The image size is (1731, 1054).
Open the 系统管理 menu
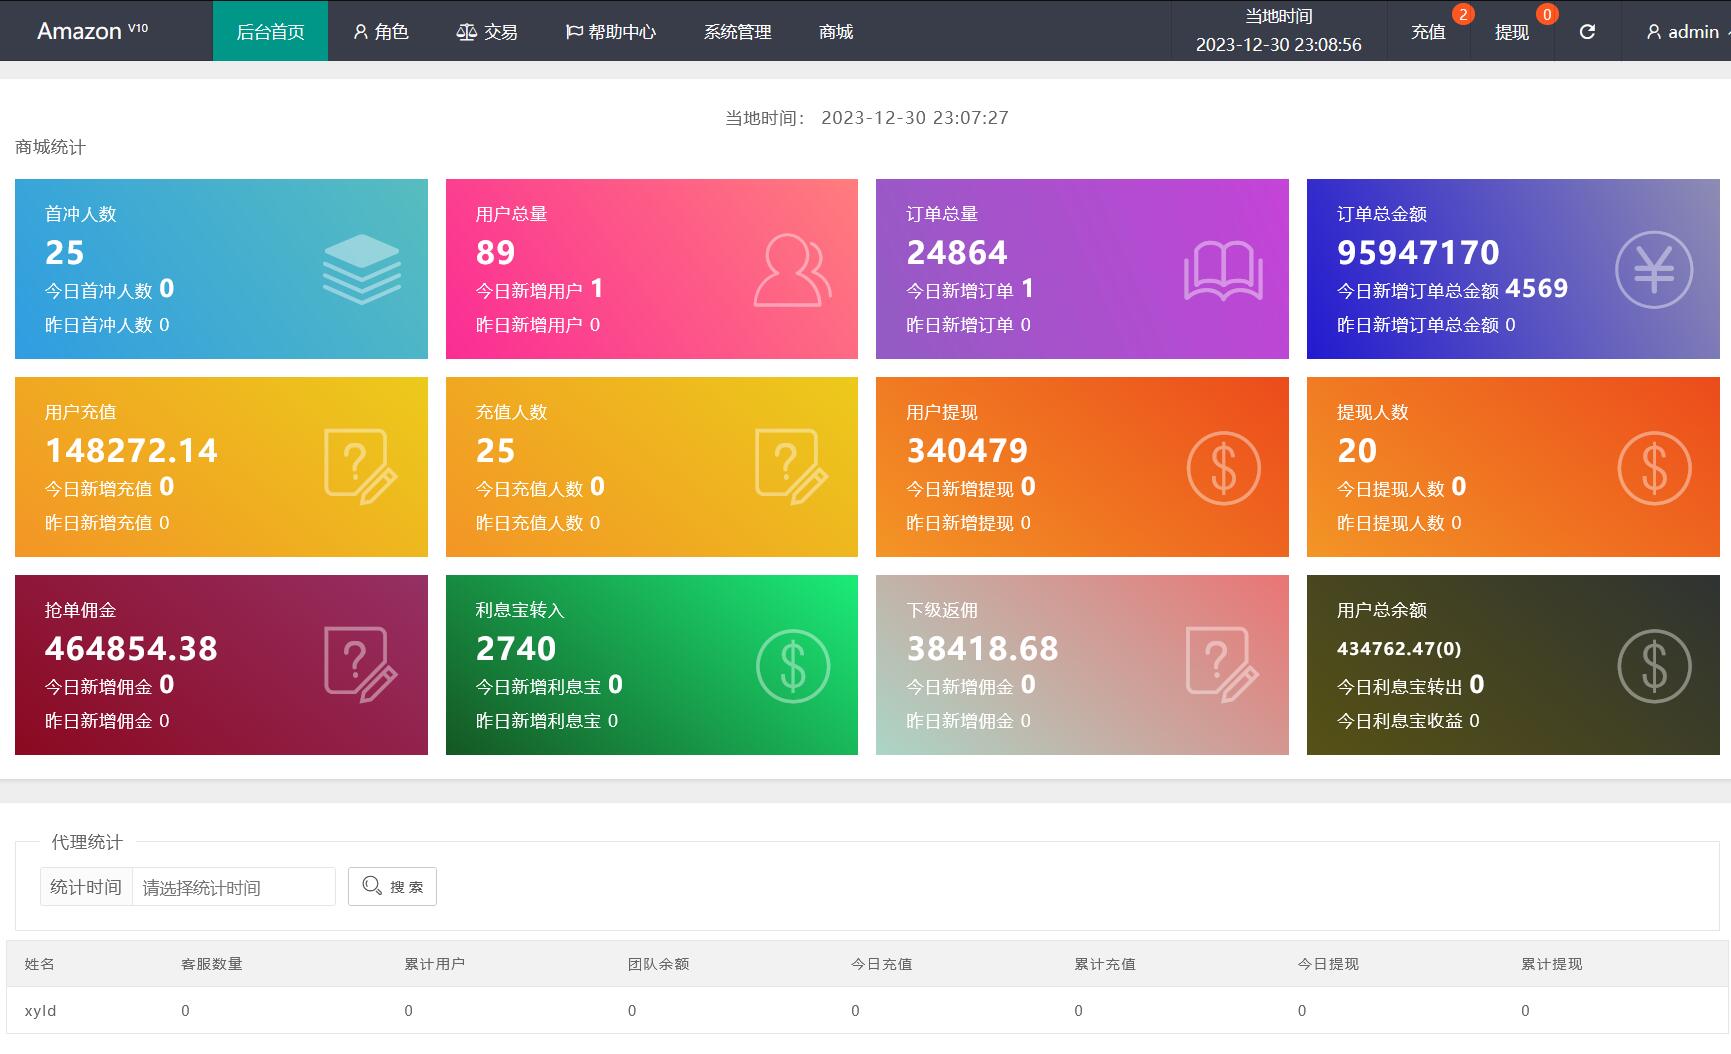pos(737,31)
